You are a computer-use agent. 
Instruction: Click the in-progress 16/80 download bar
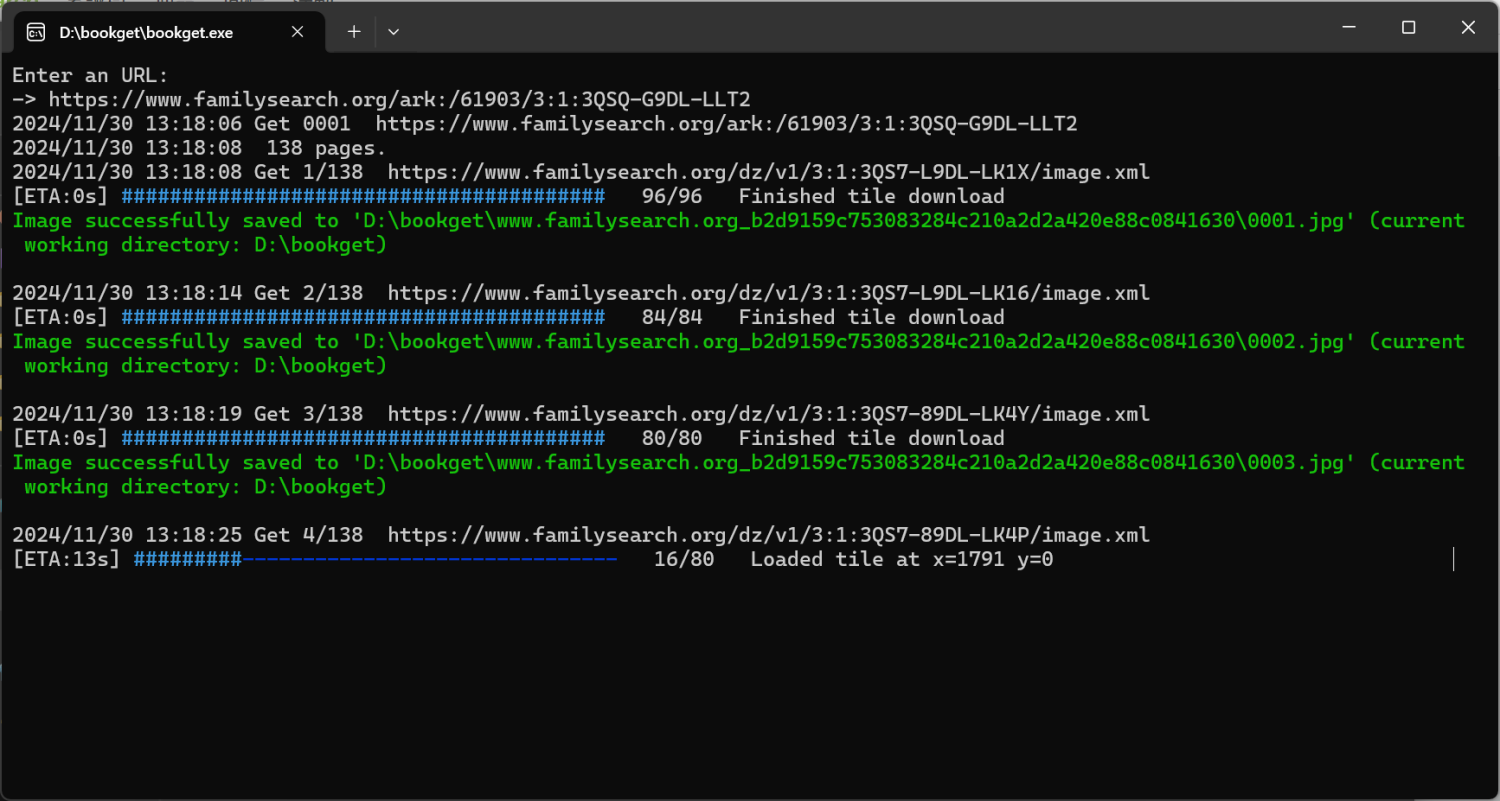[375, 559]
